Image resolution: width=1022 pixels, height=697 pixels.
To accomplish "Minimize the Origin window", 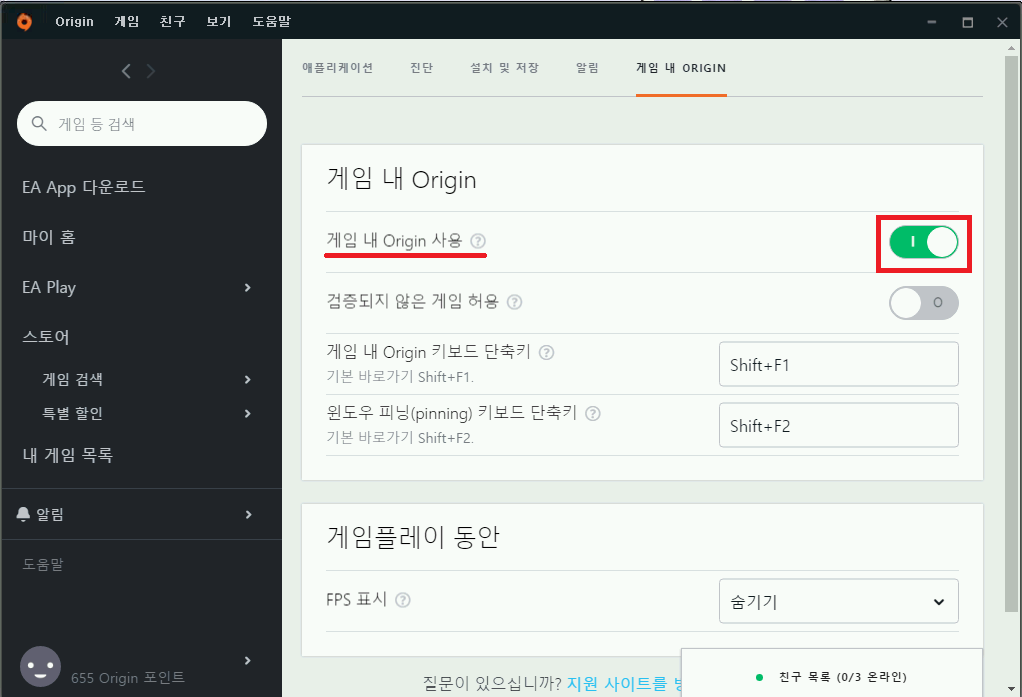I will coord(932,22).
